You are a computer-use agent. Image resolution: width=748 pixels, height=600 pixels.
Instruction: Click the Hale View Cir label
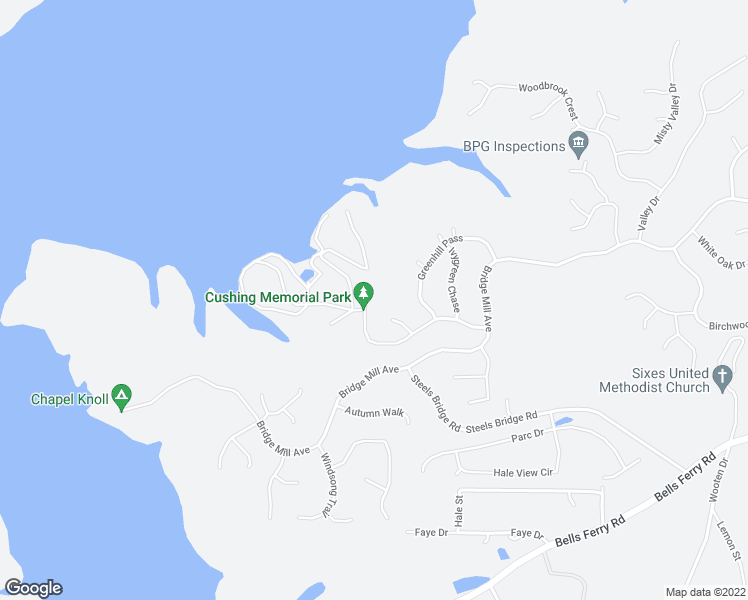tap(523, 472)
